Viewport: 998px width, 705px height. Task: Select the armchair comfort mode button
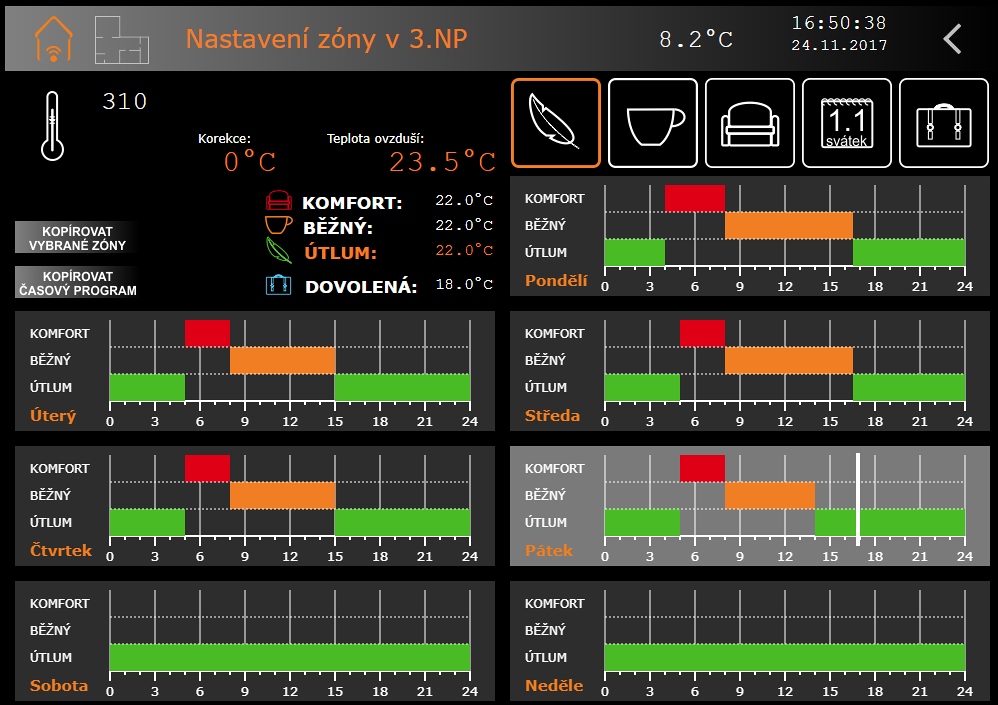pos(750,123)
